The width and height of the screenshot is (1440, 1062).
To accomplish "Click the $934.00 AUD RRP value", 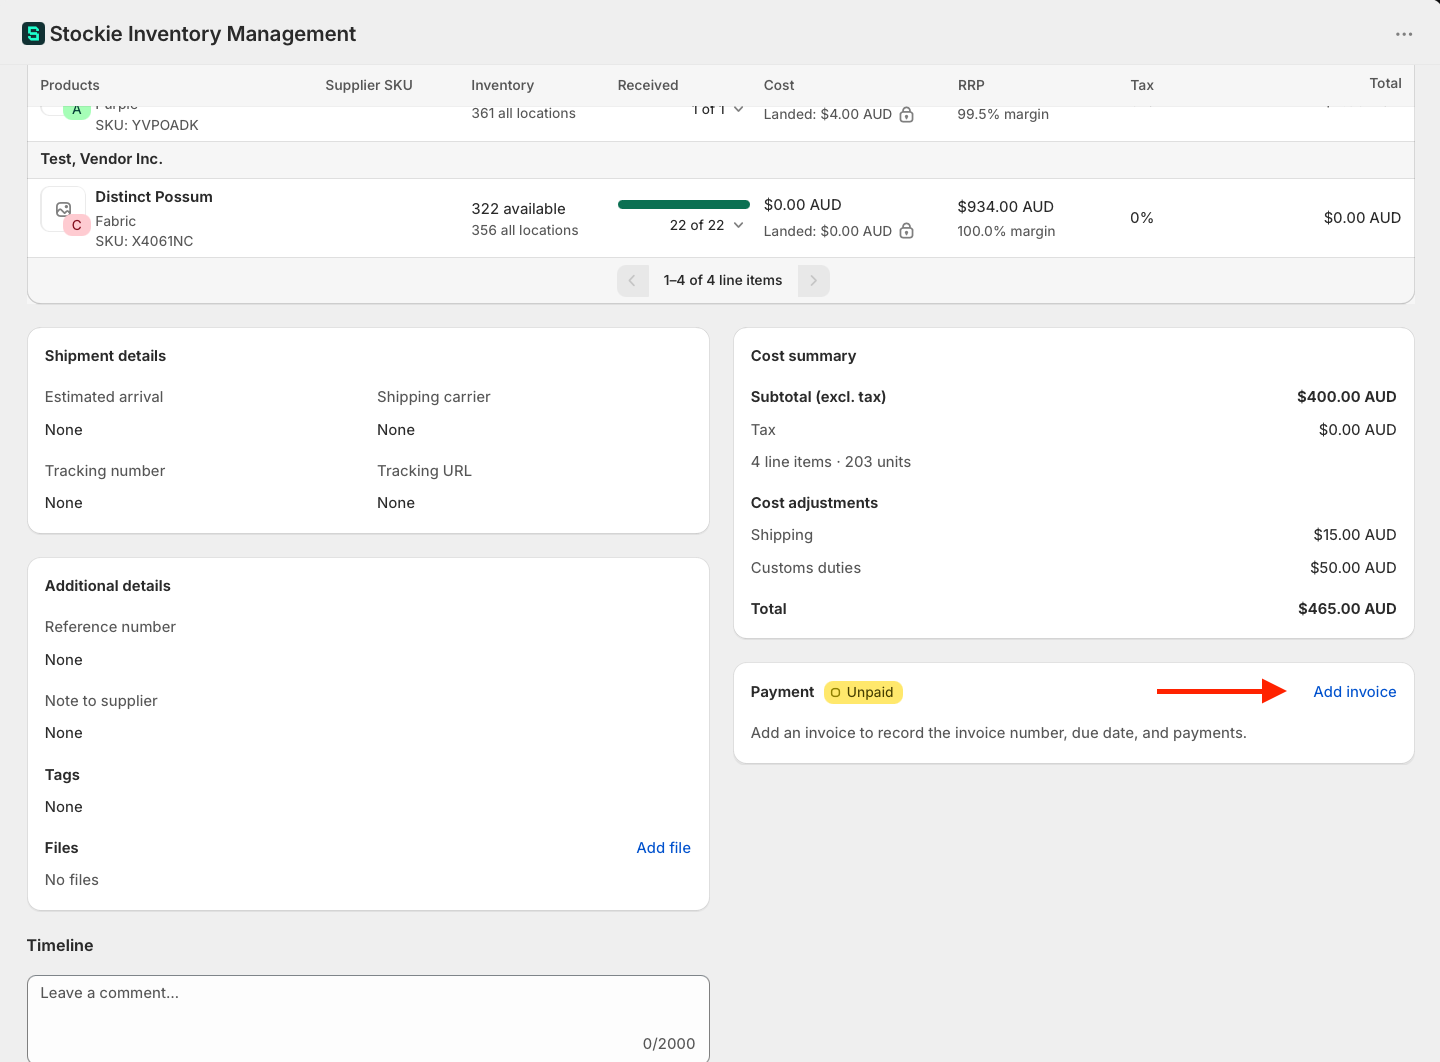I will click(1005, 207).
